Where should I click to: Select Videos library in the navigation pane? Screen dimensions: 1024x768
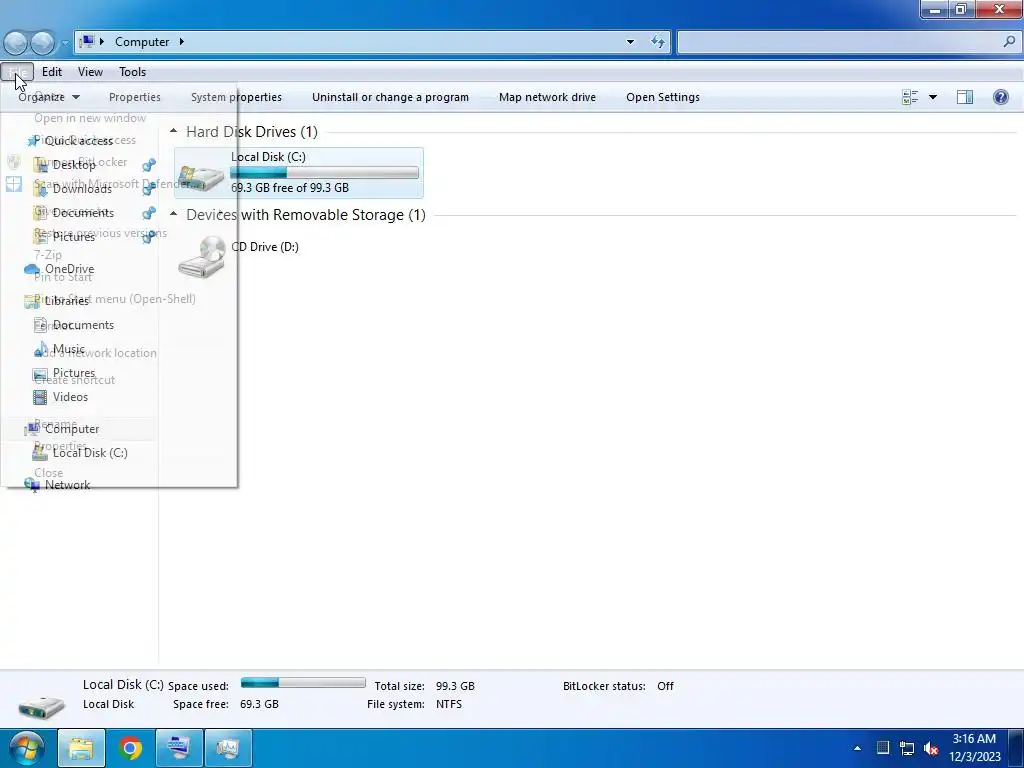70,397
